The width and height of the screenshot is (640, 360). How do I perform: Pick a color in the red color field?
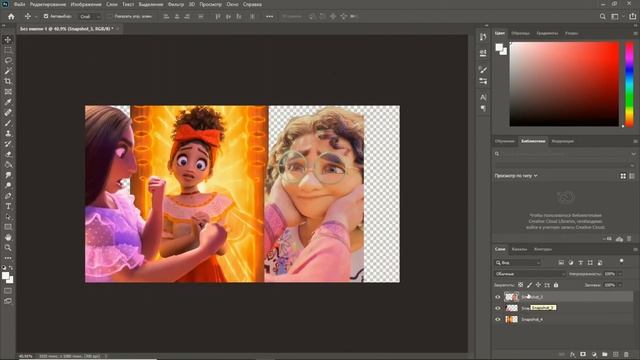click(564, 84)
